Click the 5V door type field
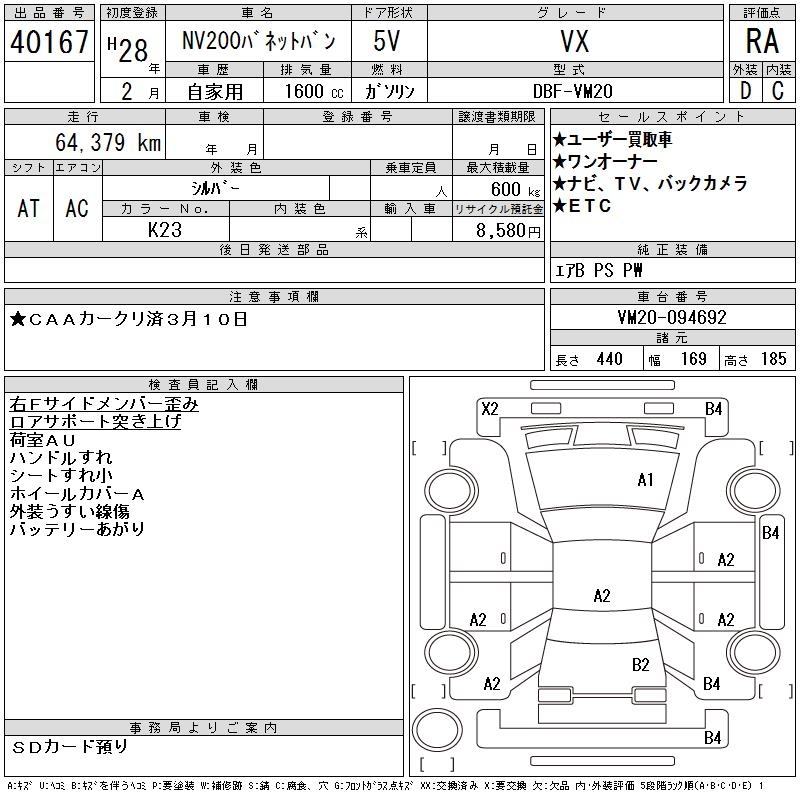 click(387, 41)
